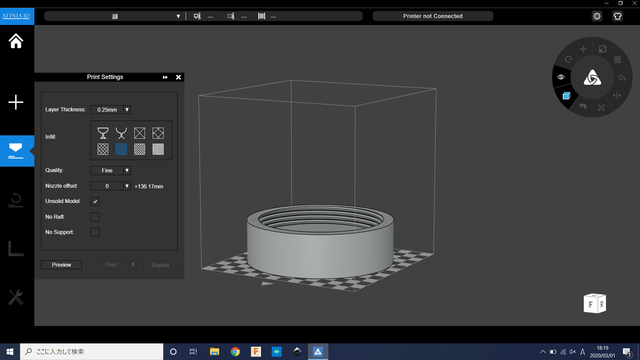Click the Initialize printer sidebar icon

click(16, 200)
